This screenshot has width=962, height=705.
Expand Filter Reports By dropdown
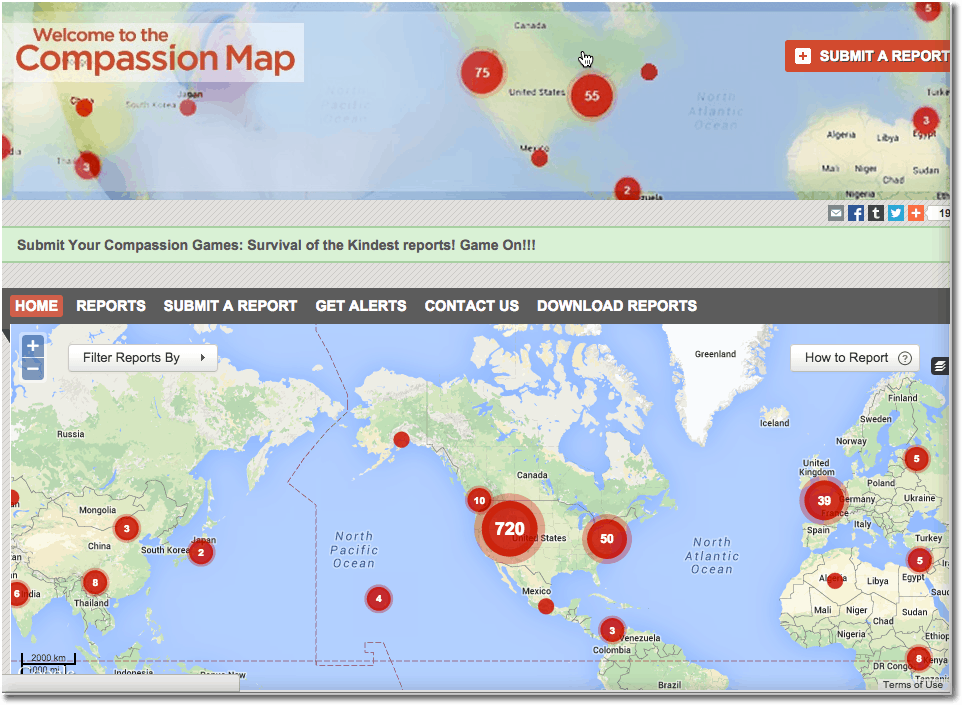(x=143, y=358)
